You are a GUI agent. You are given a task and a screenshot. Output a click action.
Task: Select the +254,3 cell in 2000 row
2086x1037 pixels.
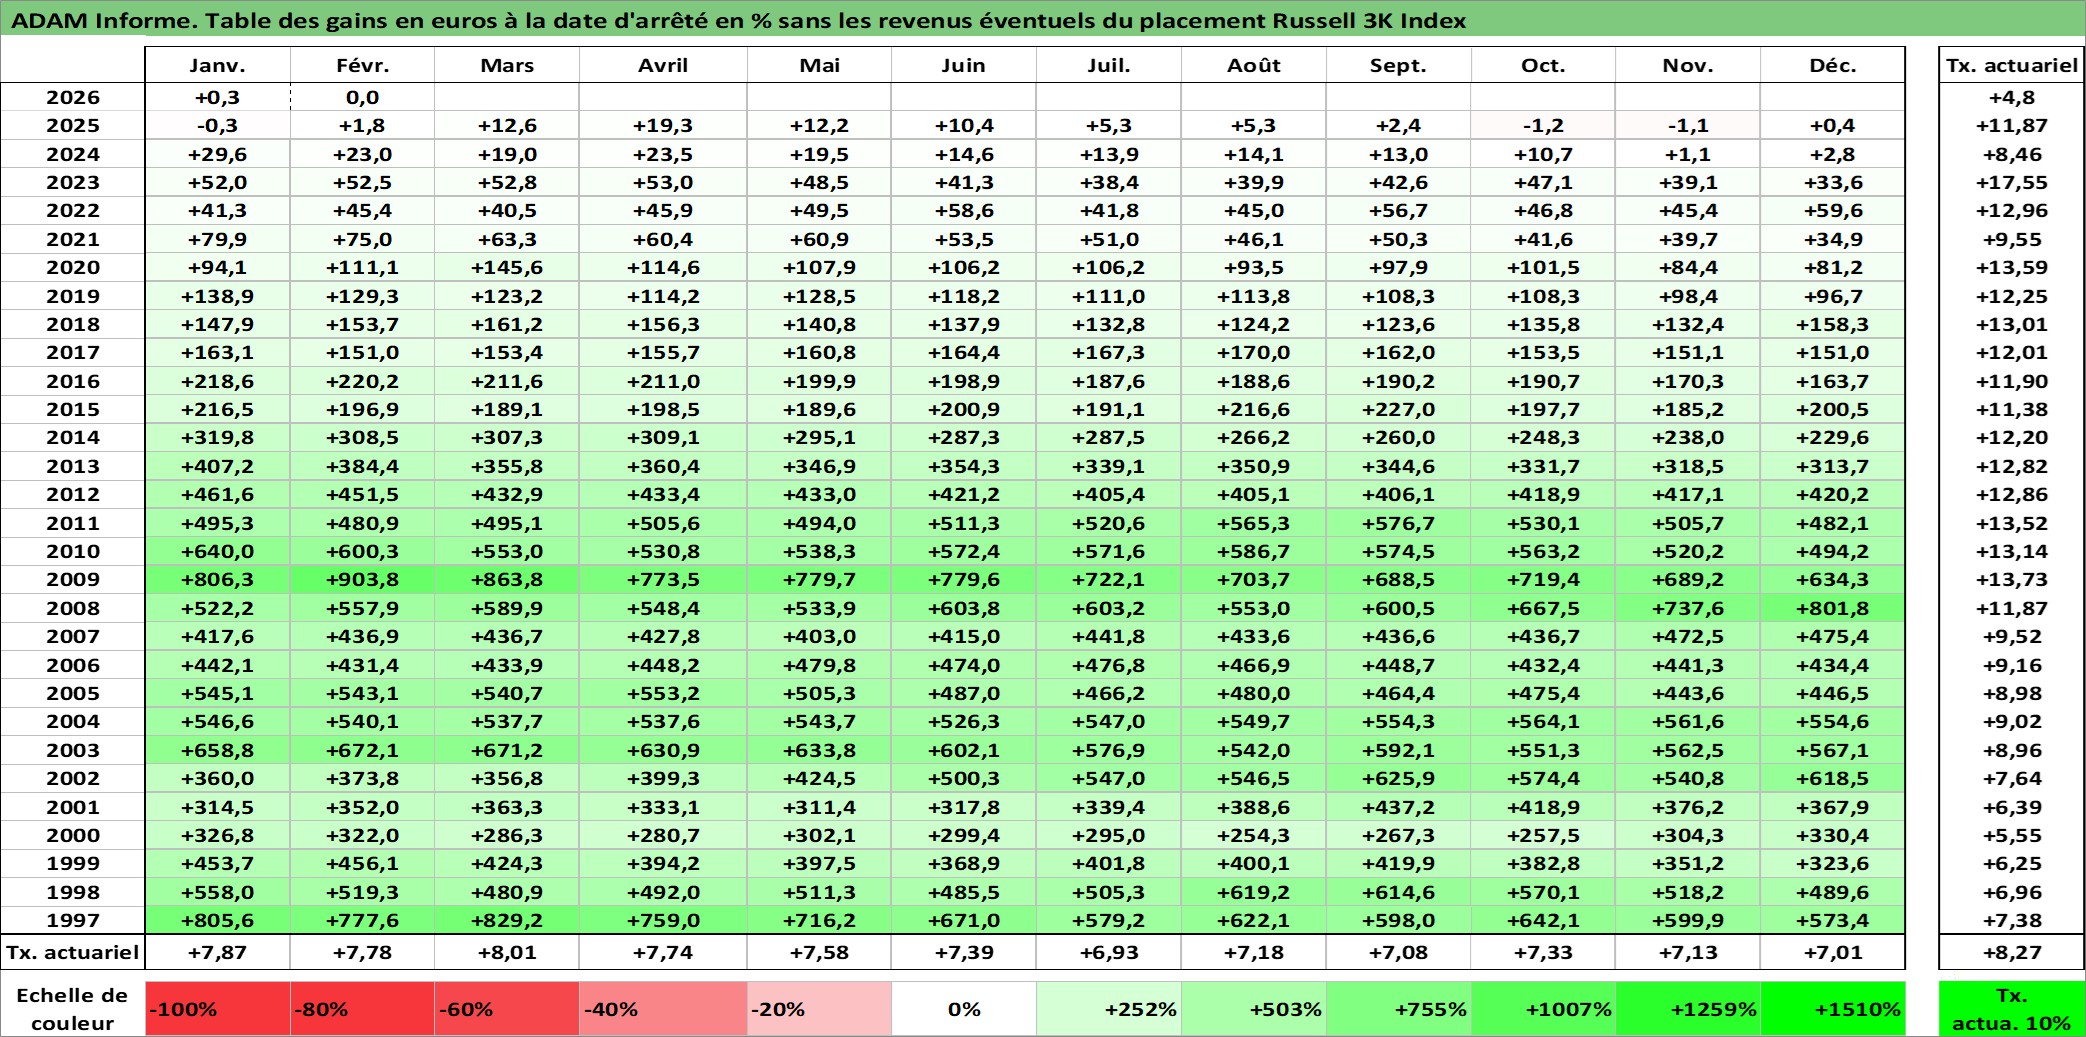tap(1254, 835)
